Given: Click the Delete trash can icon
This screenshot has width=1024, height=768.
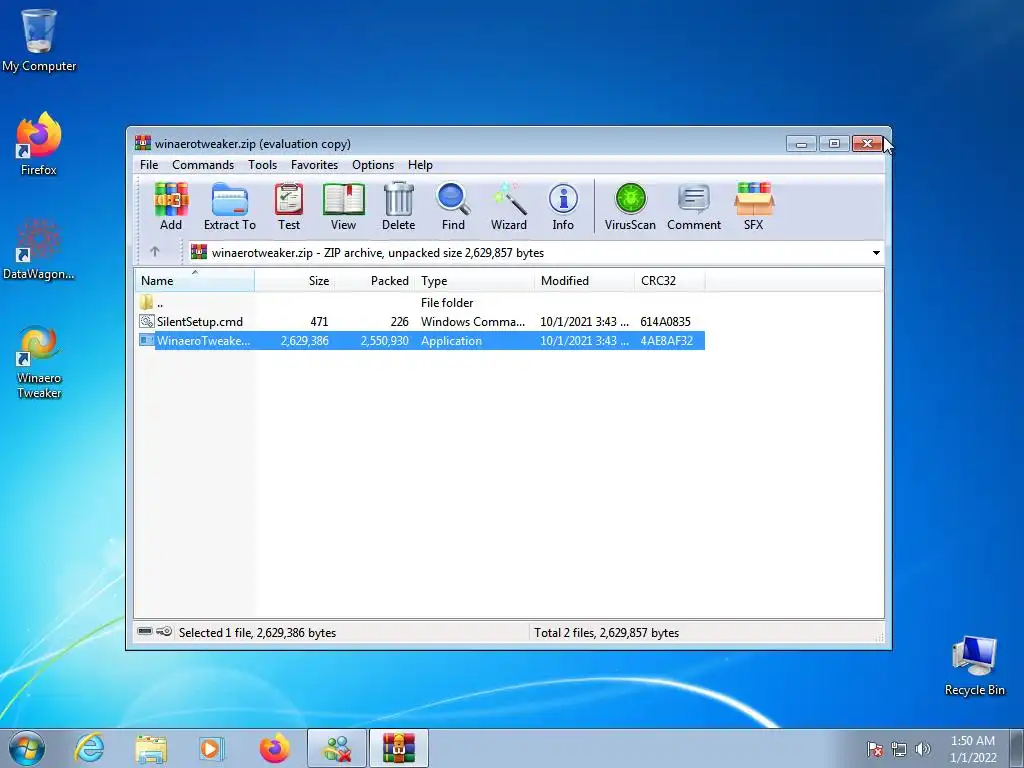Looking at the screenshot, I should pyautogui.click(x=398, y=206).
